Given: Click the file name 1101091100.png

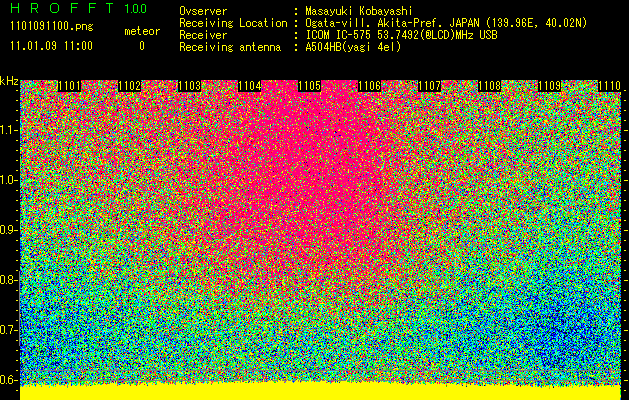Looking at the screenshot, I should (x=52, y=27).
